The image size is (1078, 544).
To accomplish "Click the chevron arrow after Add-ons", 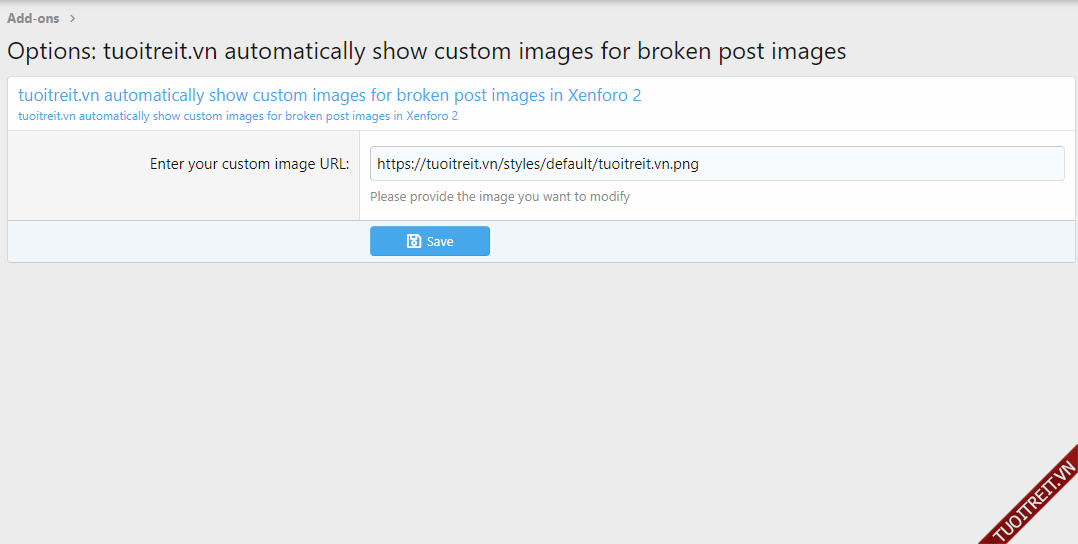I will click(73, 18).
